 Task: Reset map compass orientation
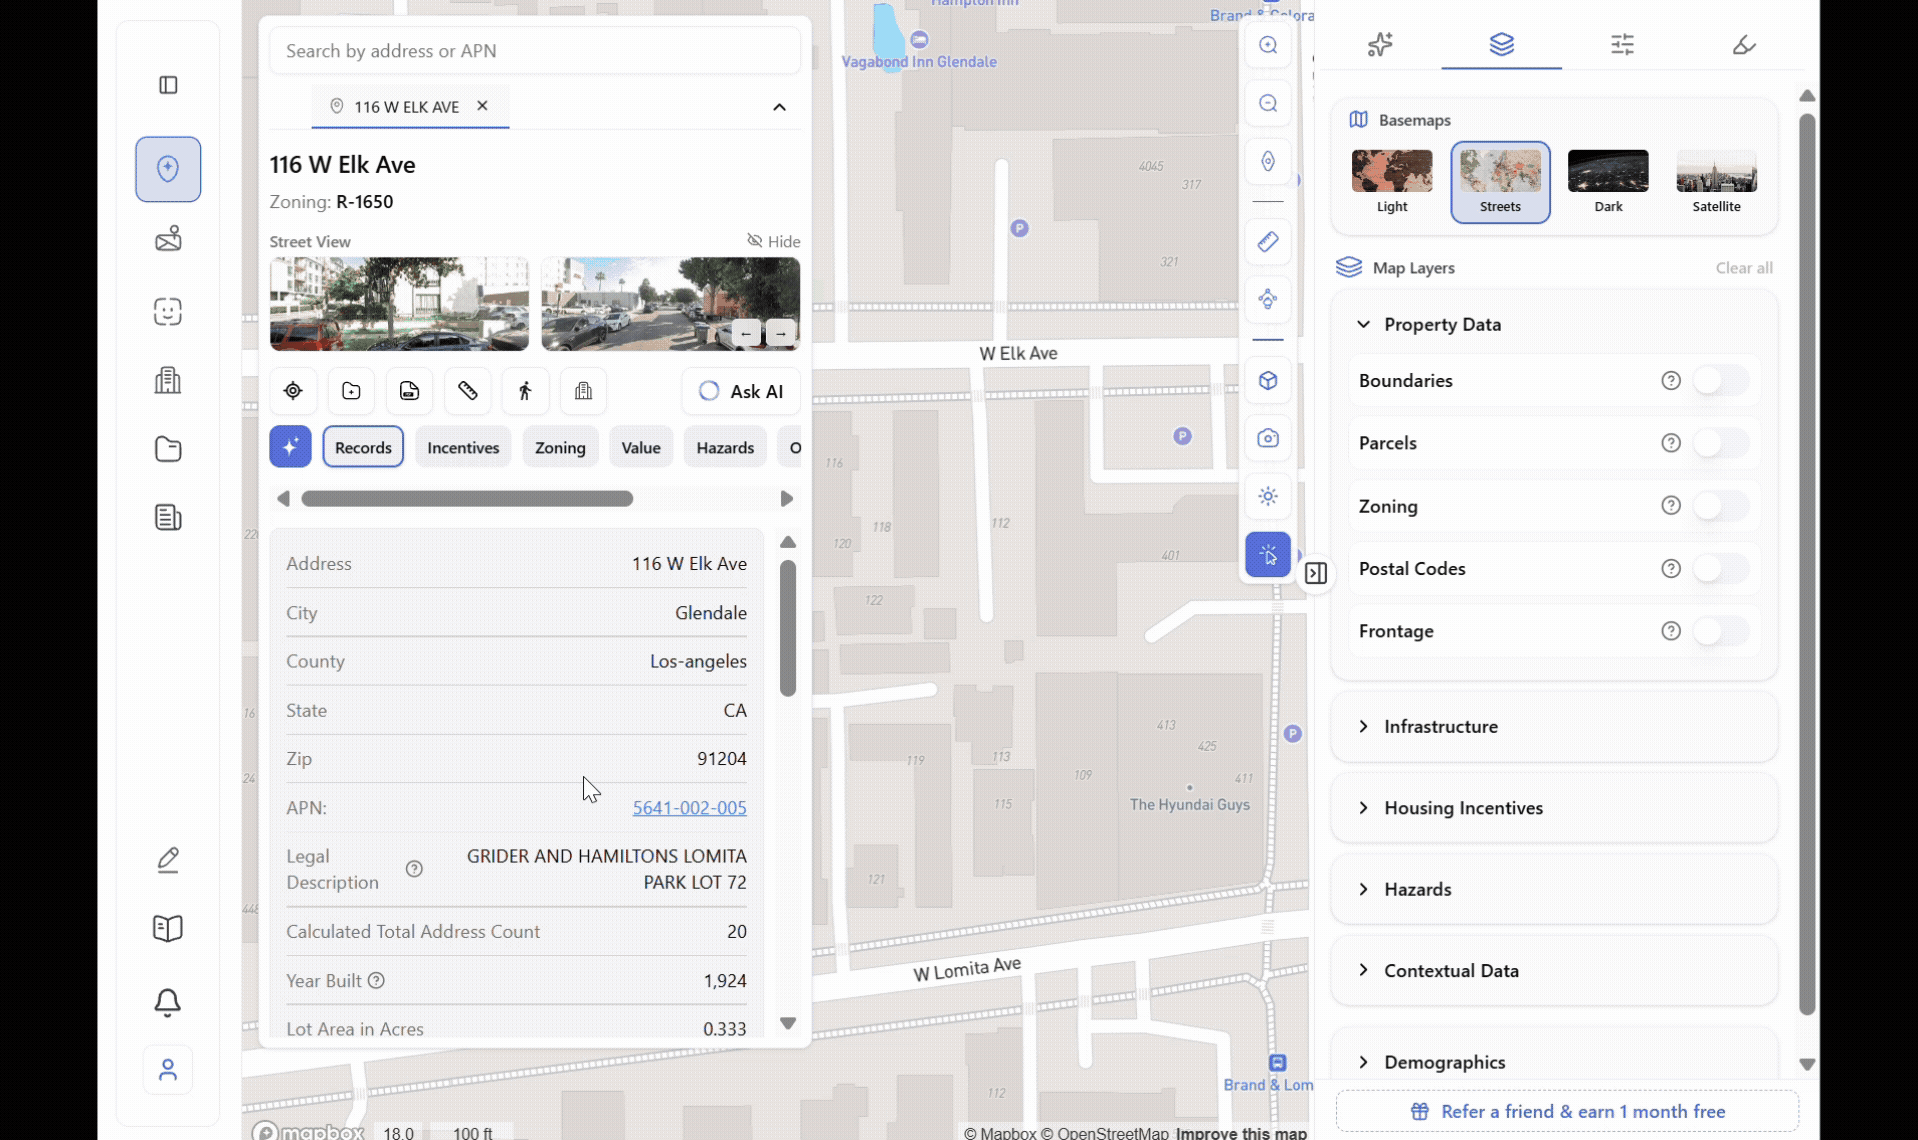pos(1268,161)
